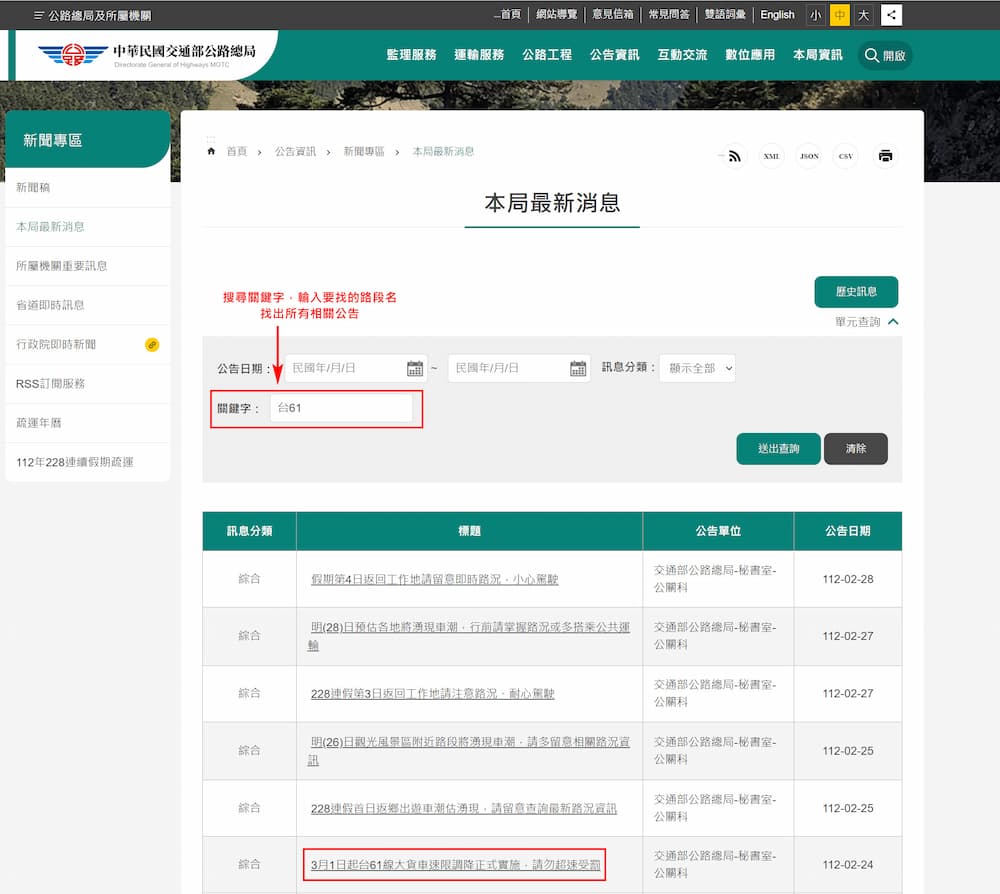1000x894 pixels.
Task: Click 送出查詢 submit button
Action: (778, 449)
